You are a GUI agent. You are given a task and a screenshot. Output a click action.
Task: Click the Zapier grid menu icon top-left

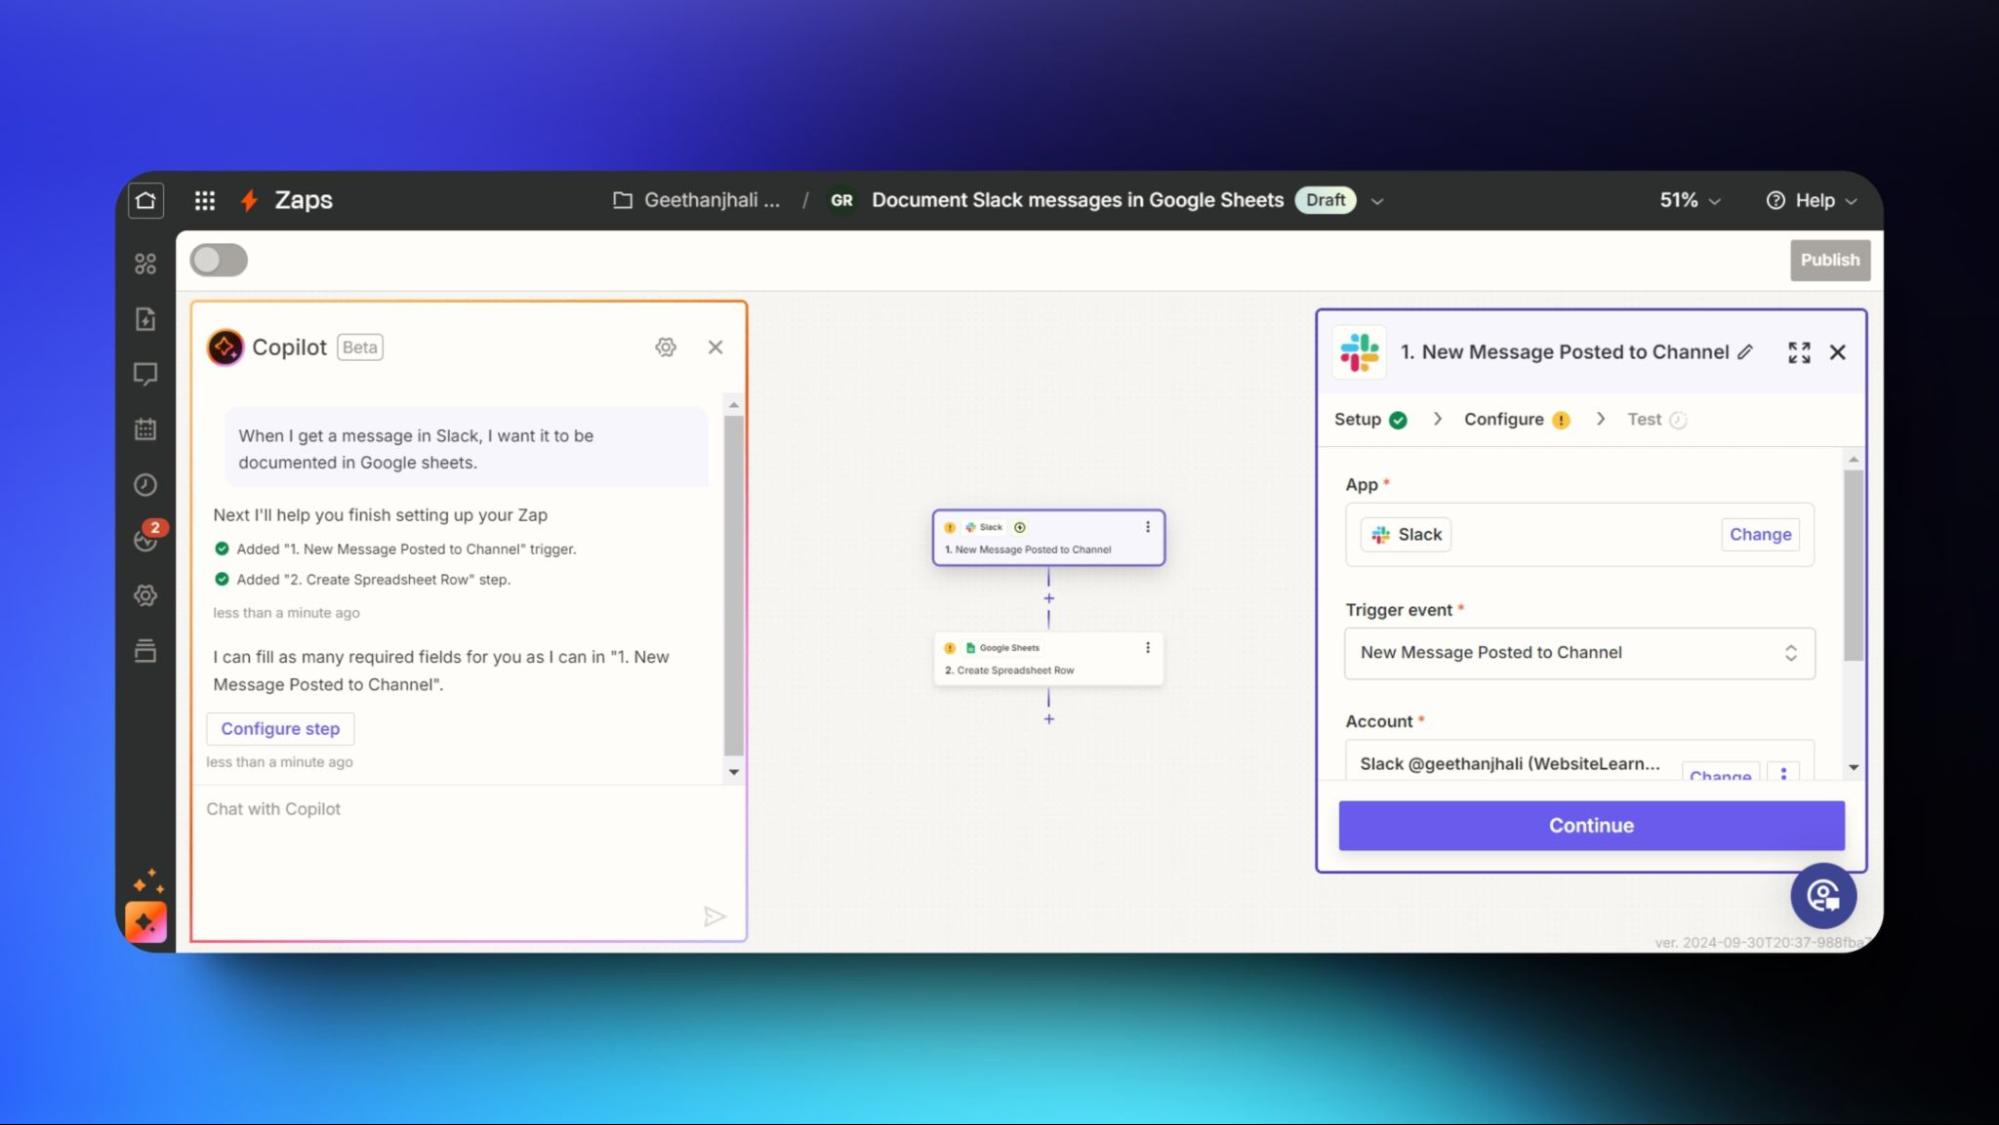(x=205, y=199)
